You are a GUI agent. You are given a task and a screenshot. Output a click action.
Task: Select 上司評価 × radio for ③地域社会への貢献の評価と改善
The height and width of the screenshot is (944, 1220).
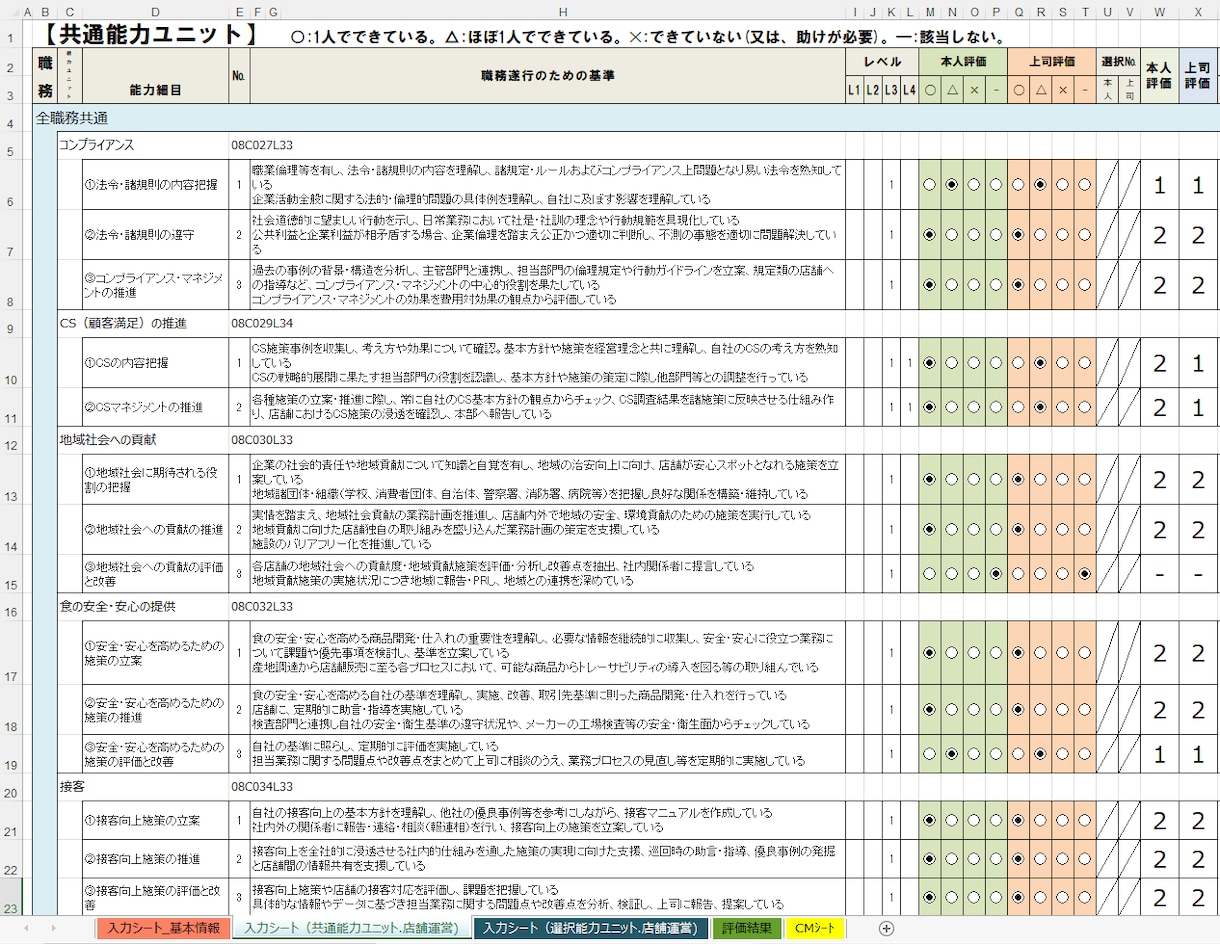pyautogui.click(x=1062, y=574)
